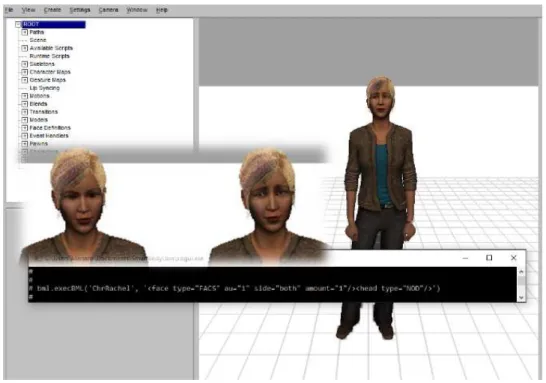Click the console scrollbar down arrow

point(521,297)
